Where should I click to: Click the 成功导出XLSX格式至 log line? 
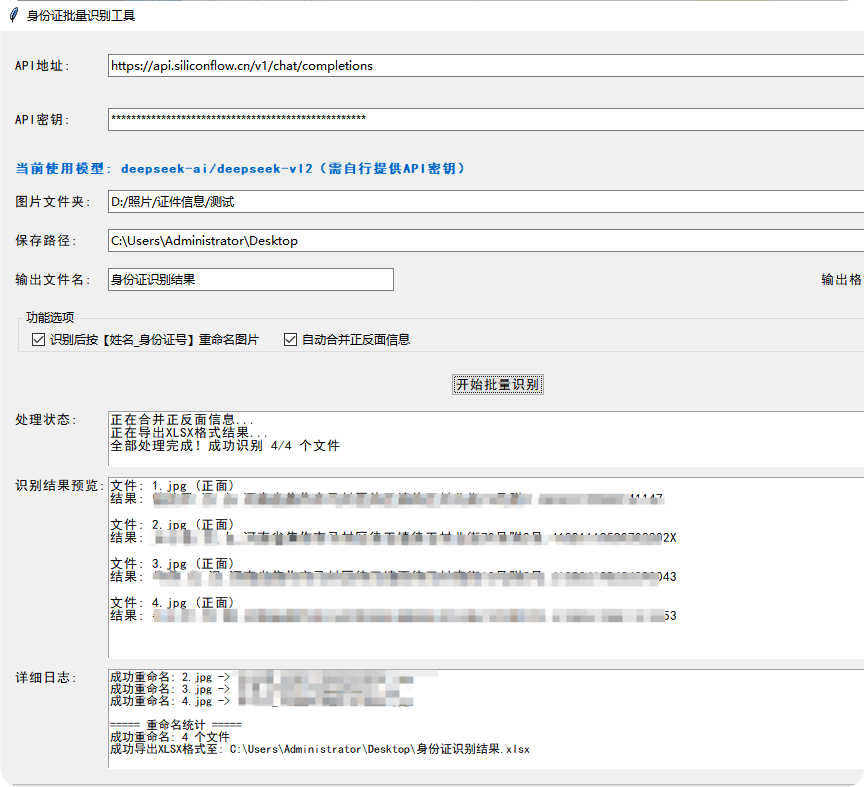[320, 749]
